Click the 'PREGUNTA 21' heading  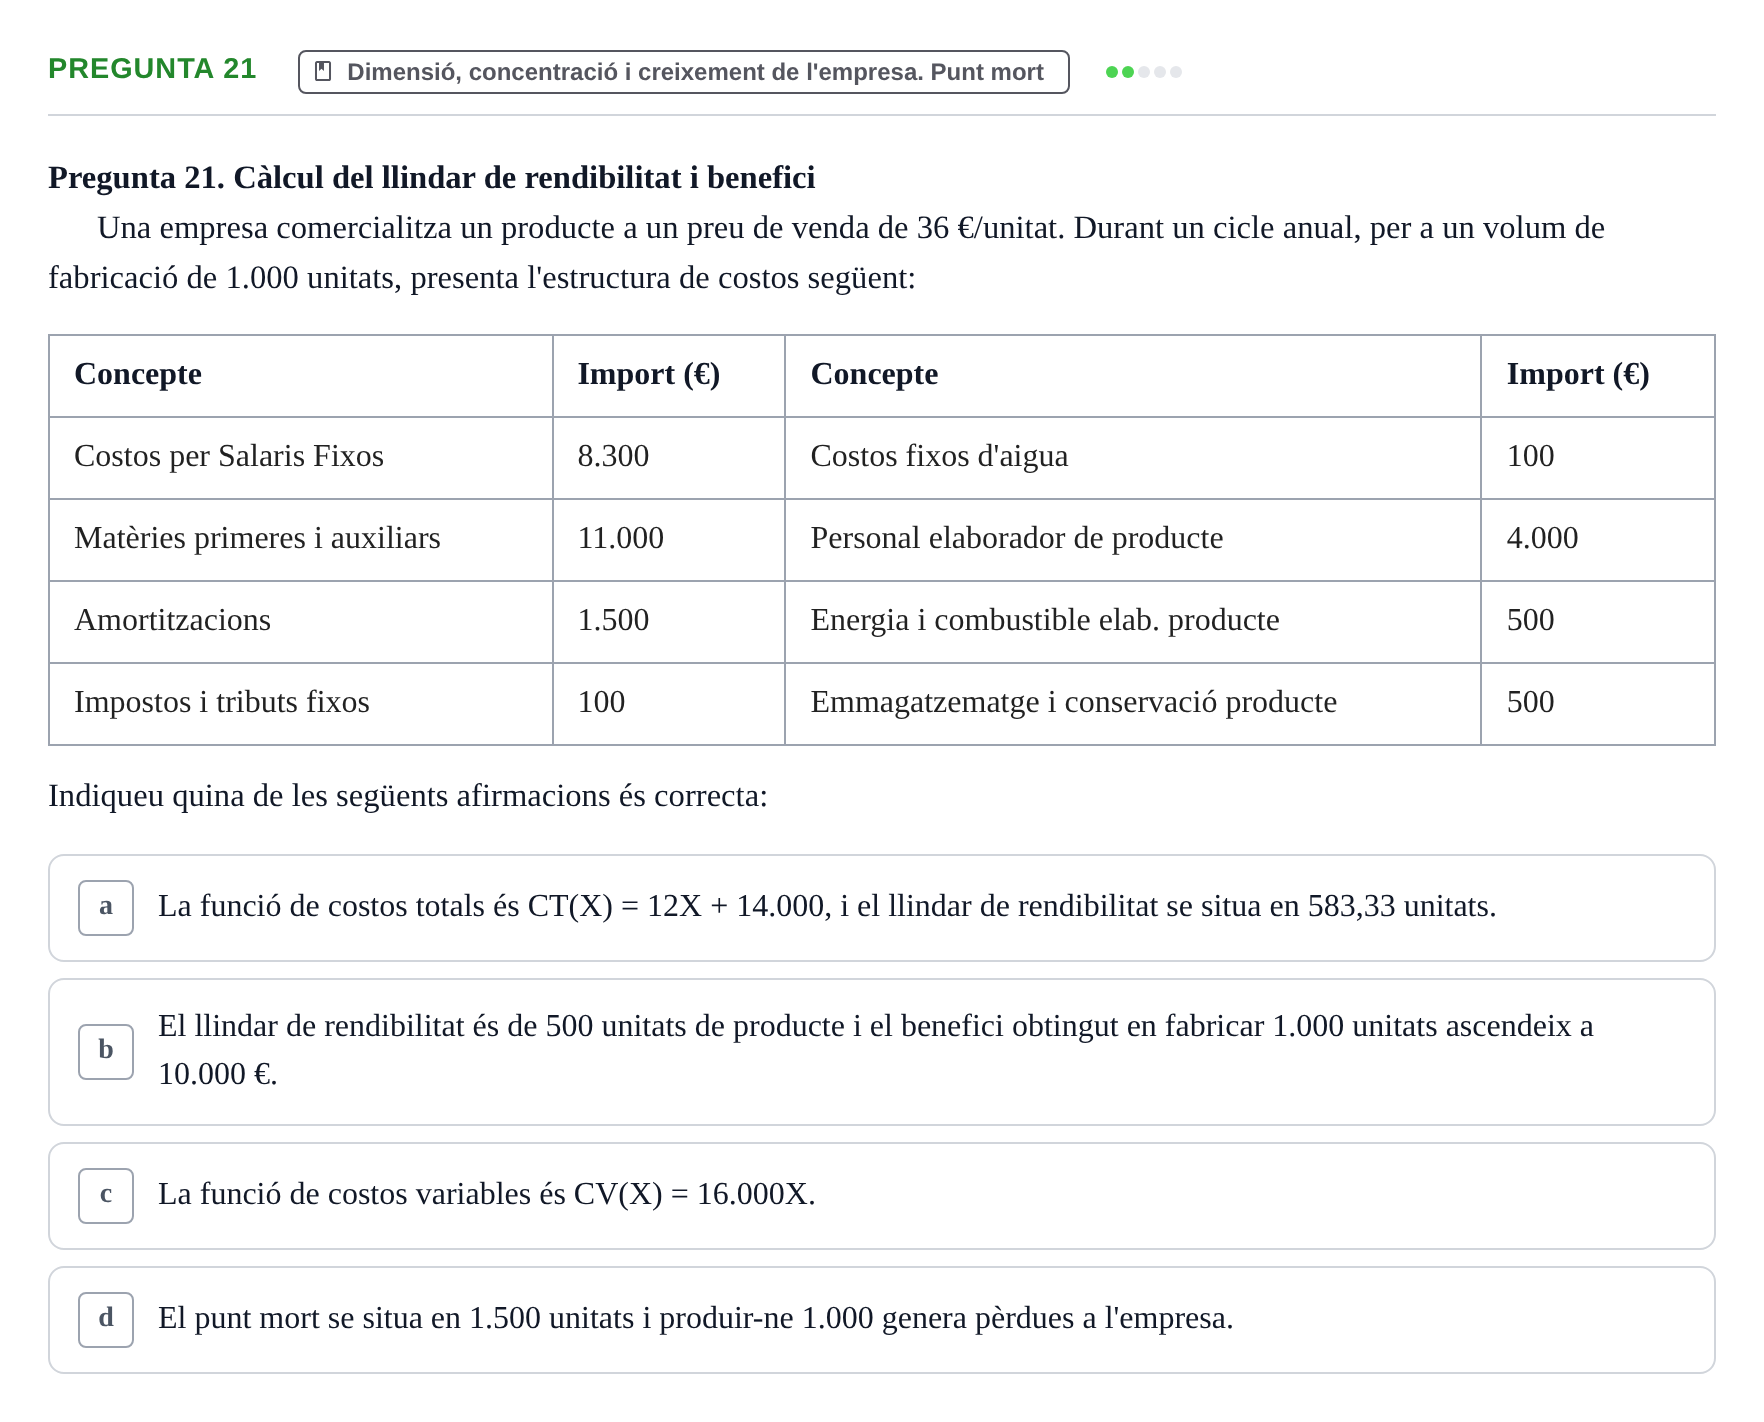click(x=152, y=68)
